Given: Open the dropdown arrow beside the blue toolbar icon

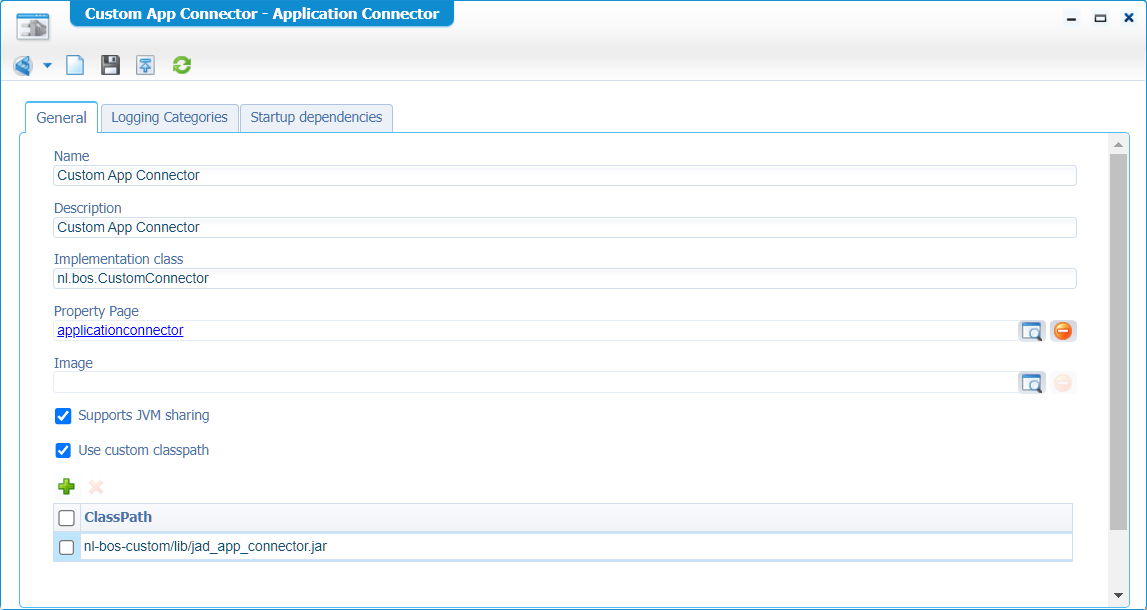Looking at the screenshot, I should point(47,66).
